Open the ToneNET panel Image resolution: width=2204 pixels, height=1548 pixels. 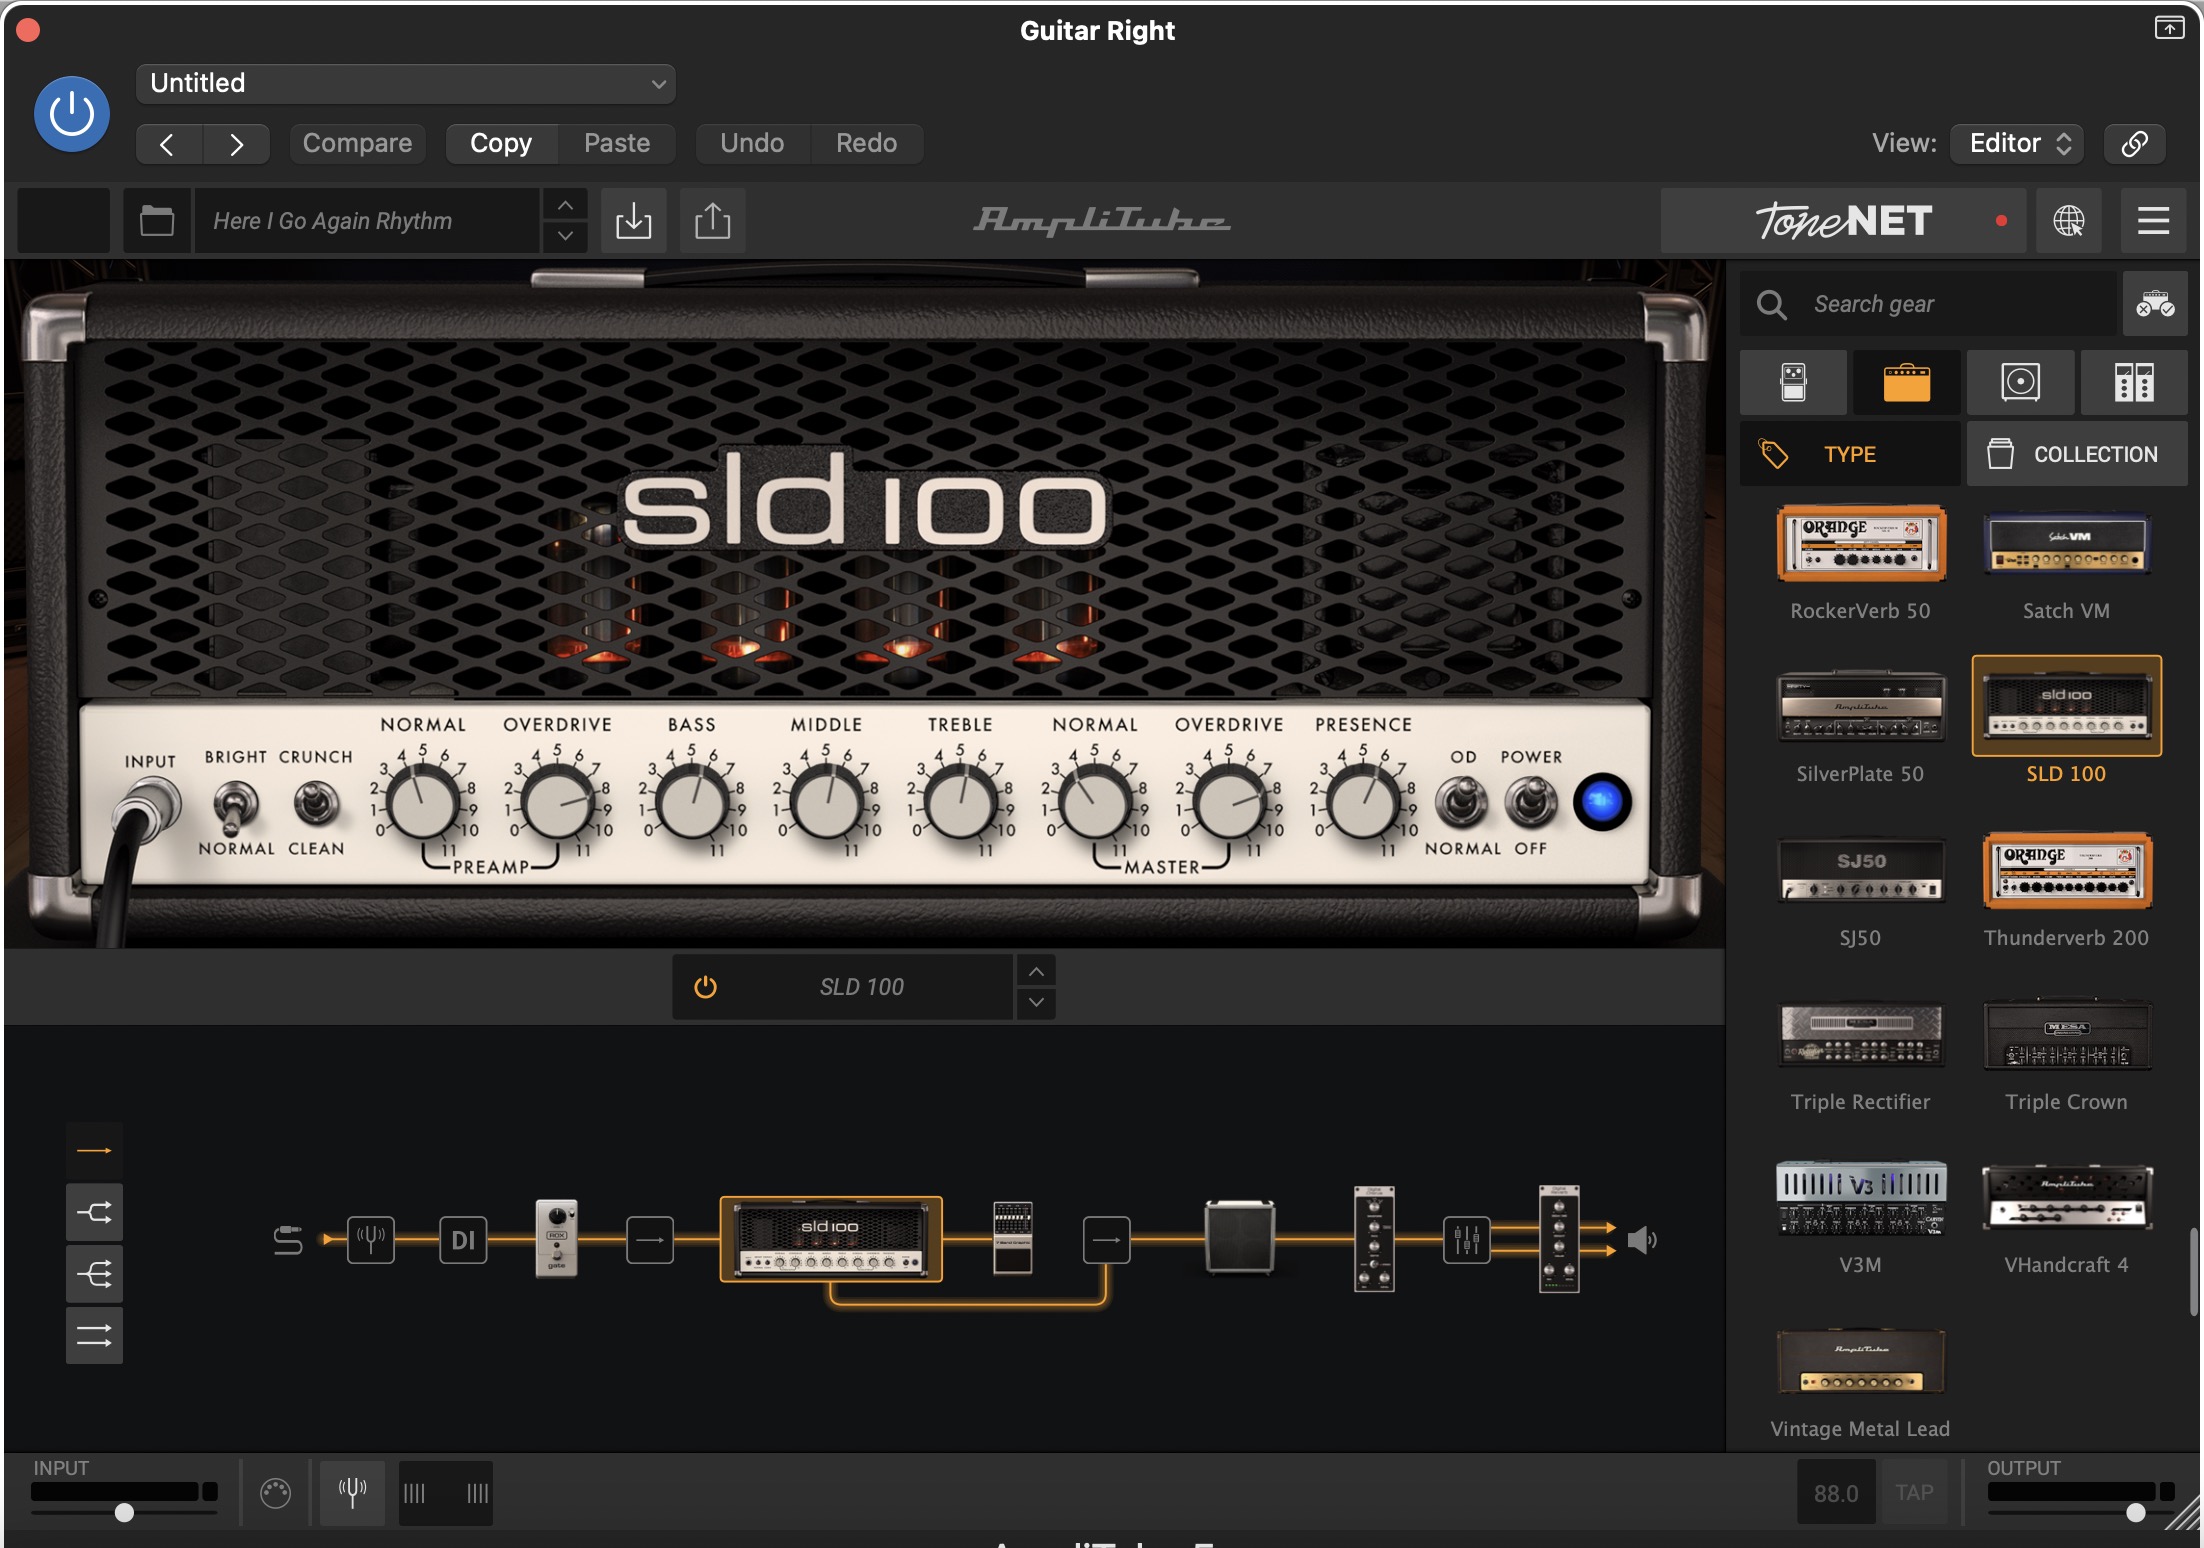coord(1843,220)
